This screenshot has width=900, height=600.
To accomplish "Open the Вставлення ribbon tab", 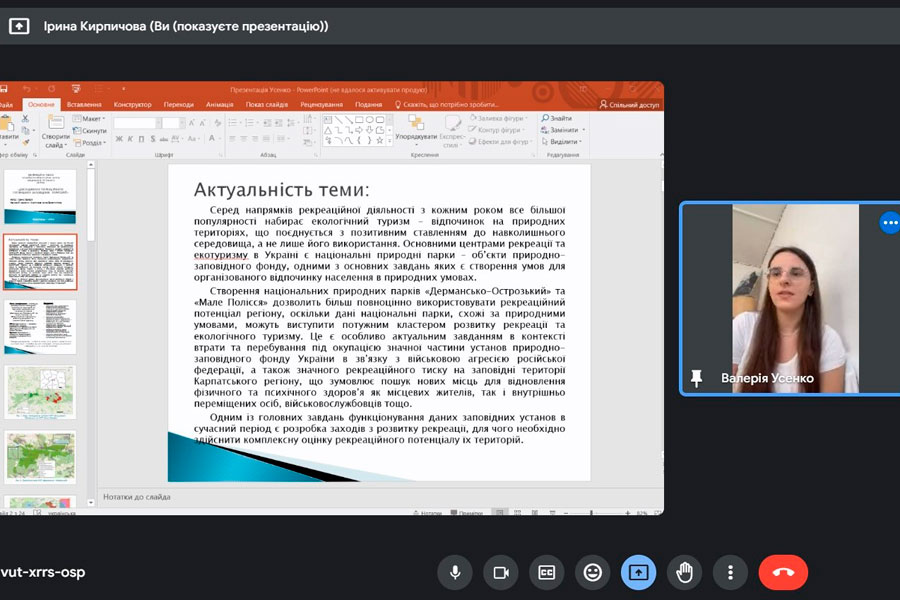I will [84, 104].
